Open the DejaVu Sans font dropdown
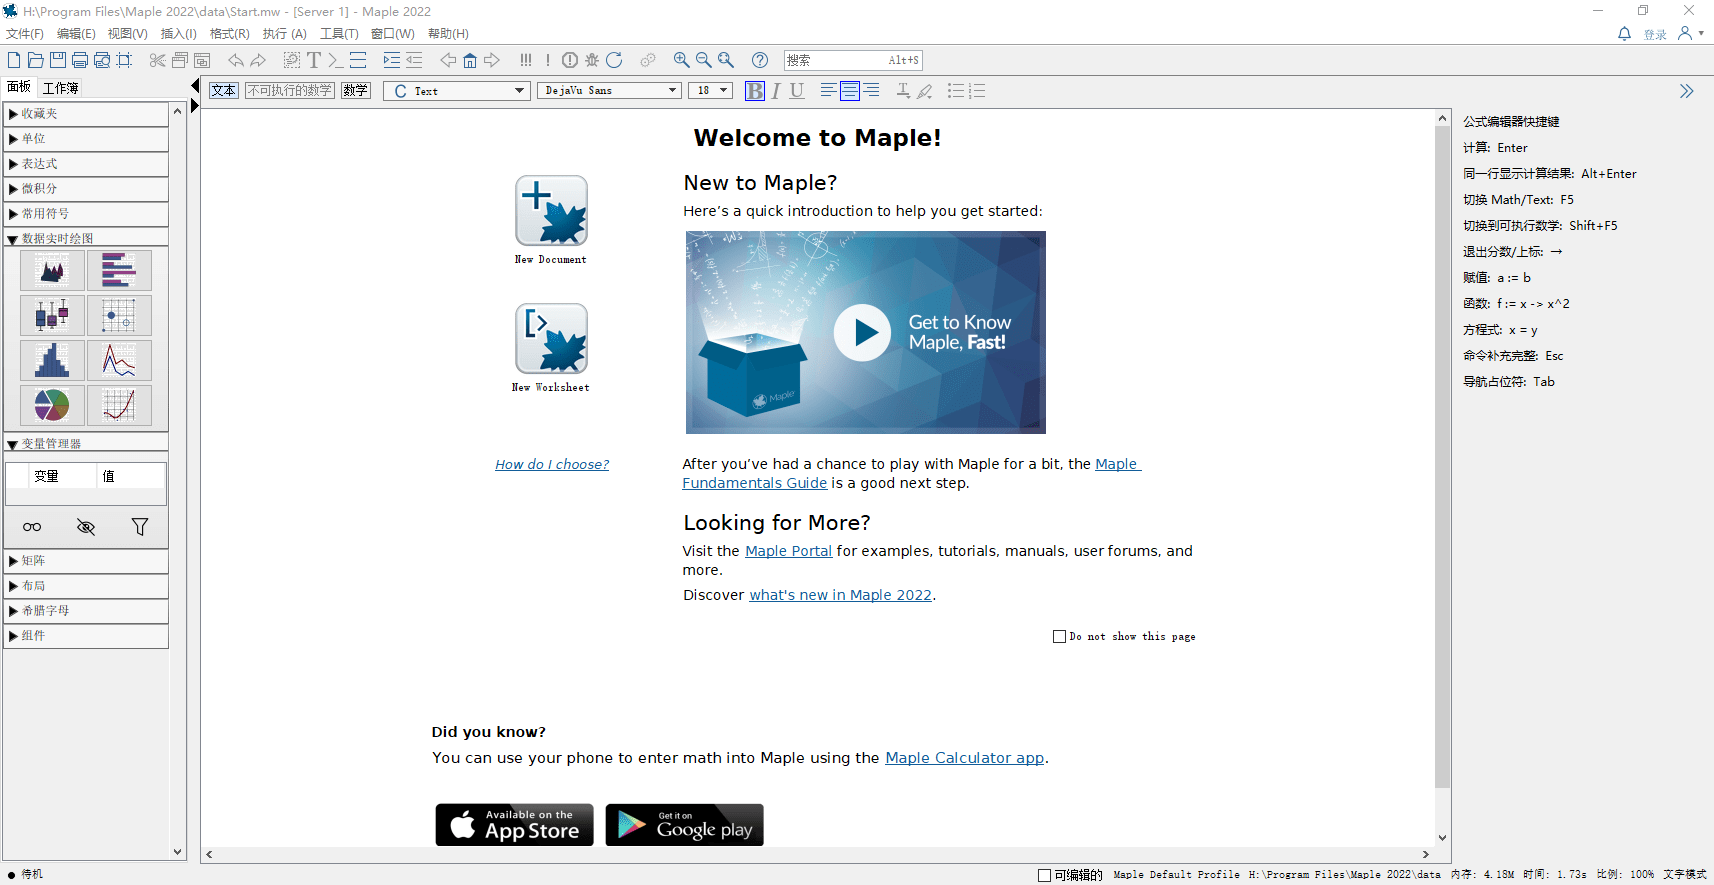1714x885 pixels. tap(609, 91)
